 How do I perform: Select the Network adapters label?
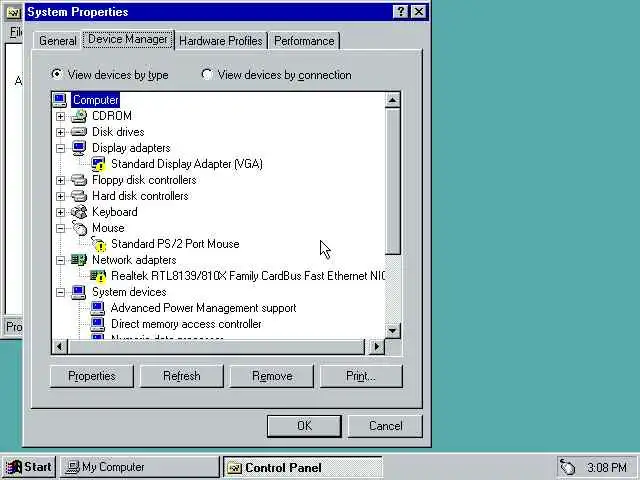(x=134, y=260)
